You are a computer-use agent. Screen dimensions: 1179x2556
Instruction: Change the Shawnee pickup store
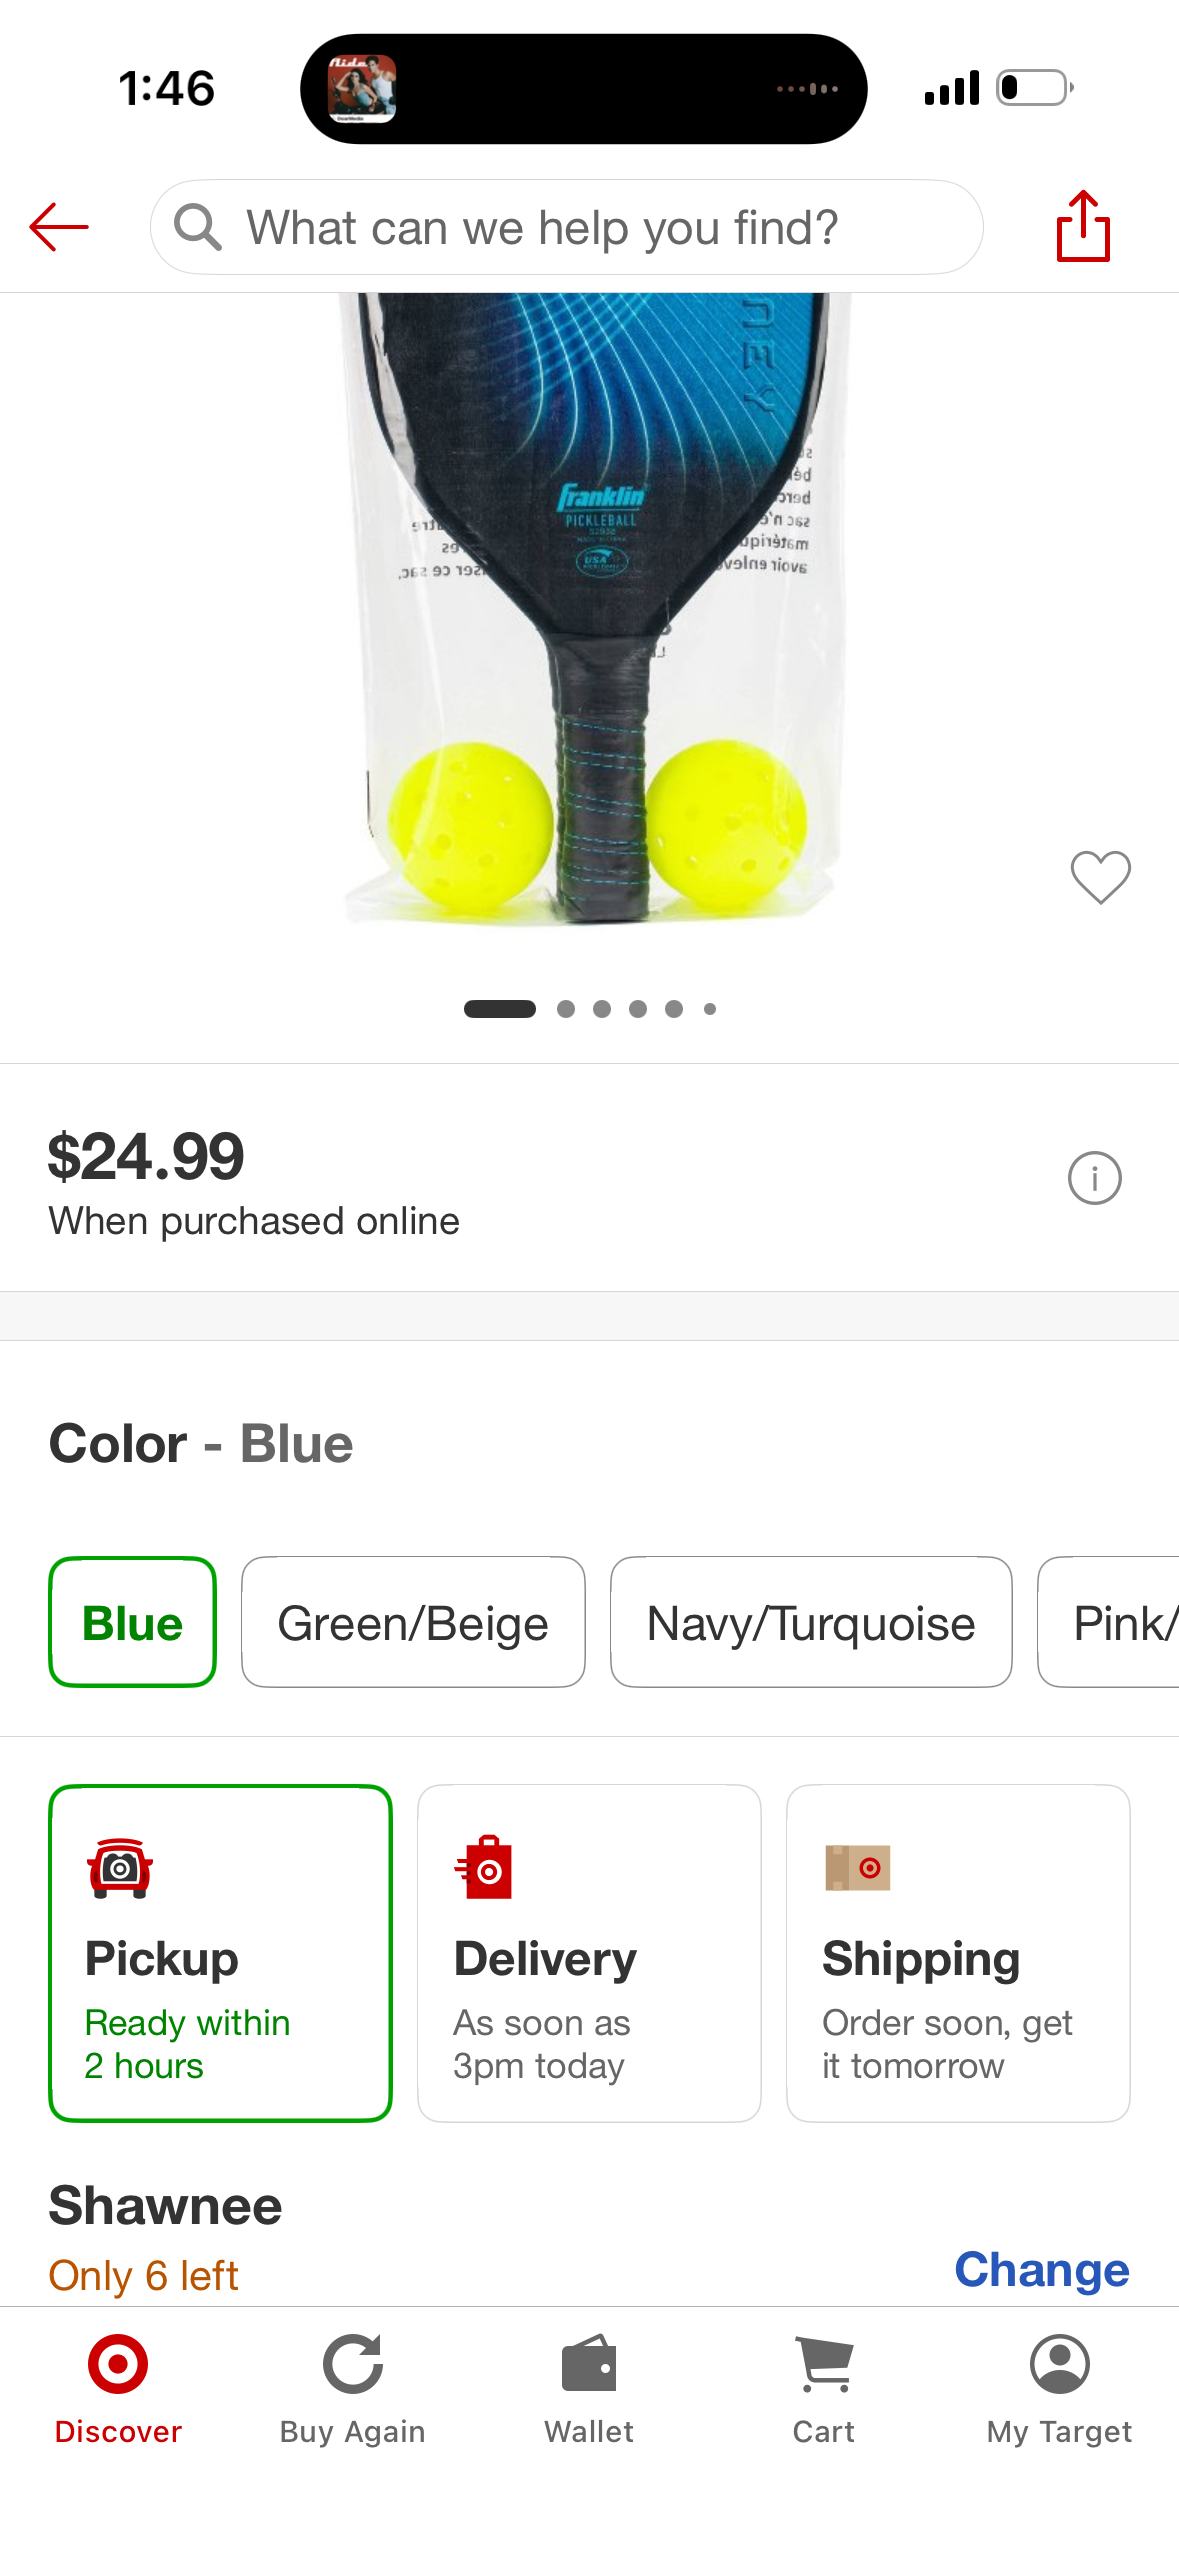[1042, 2270]
